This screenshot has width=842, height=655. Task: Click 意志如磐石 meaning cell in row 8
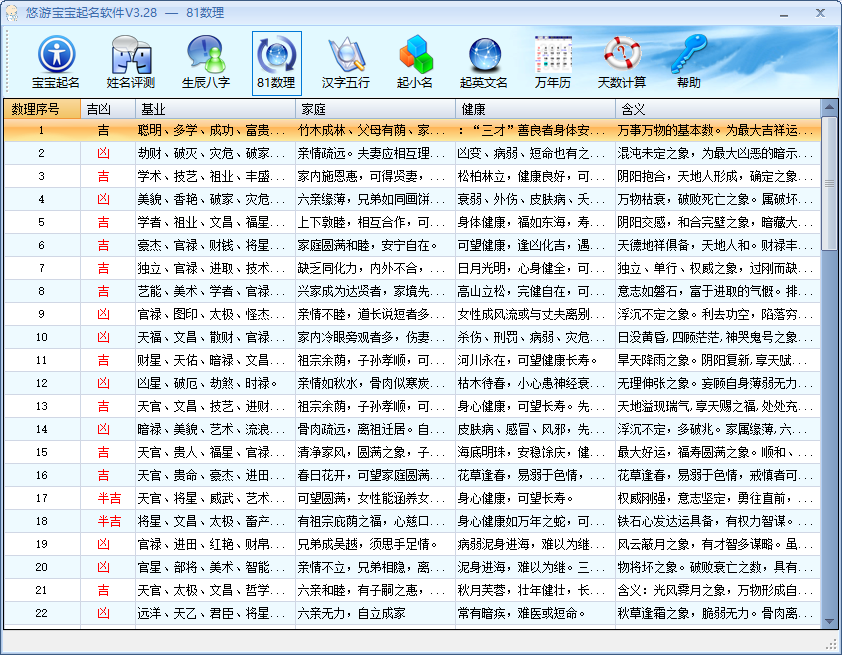pyautogui.click(x=718, y=292)
